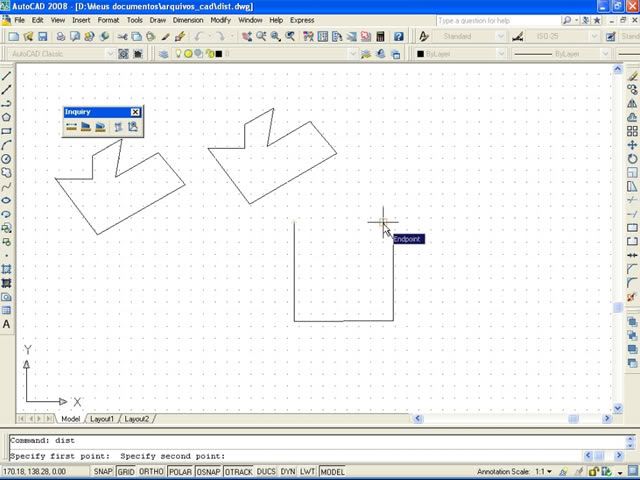Screen dimensions: 640x480
Task: Open the Express menu
Action: click(x=302, y=20)
